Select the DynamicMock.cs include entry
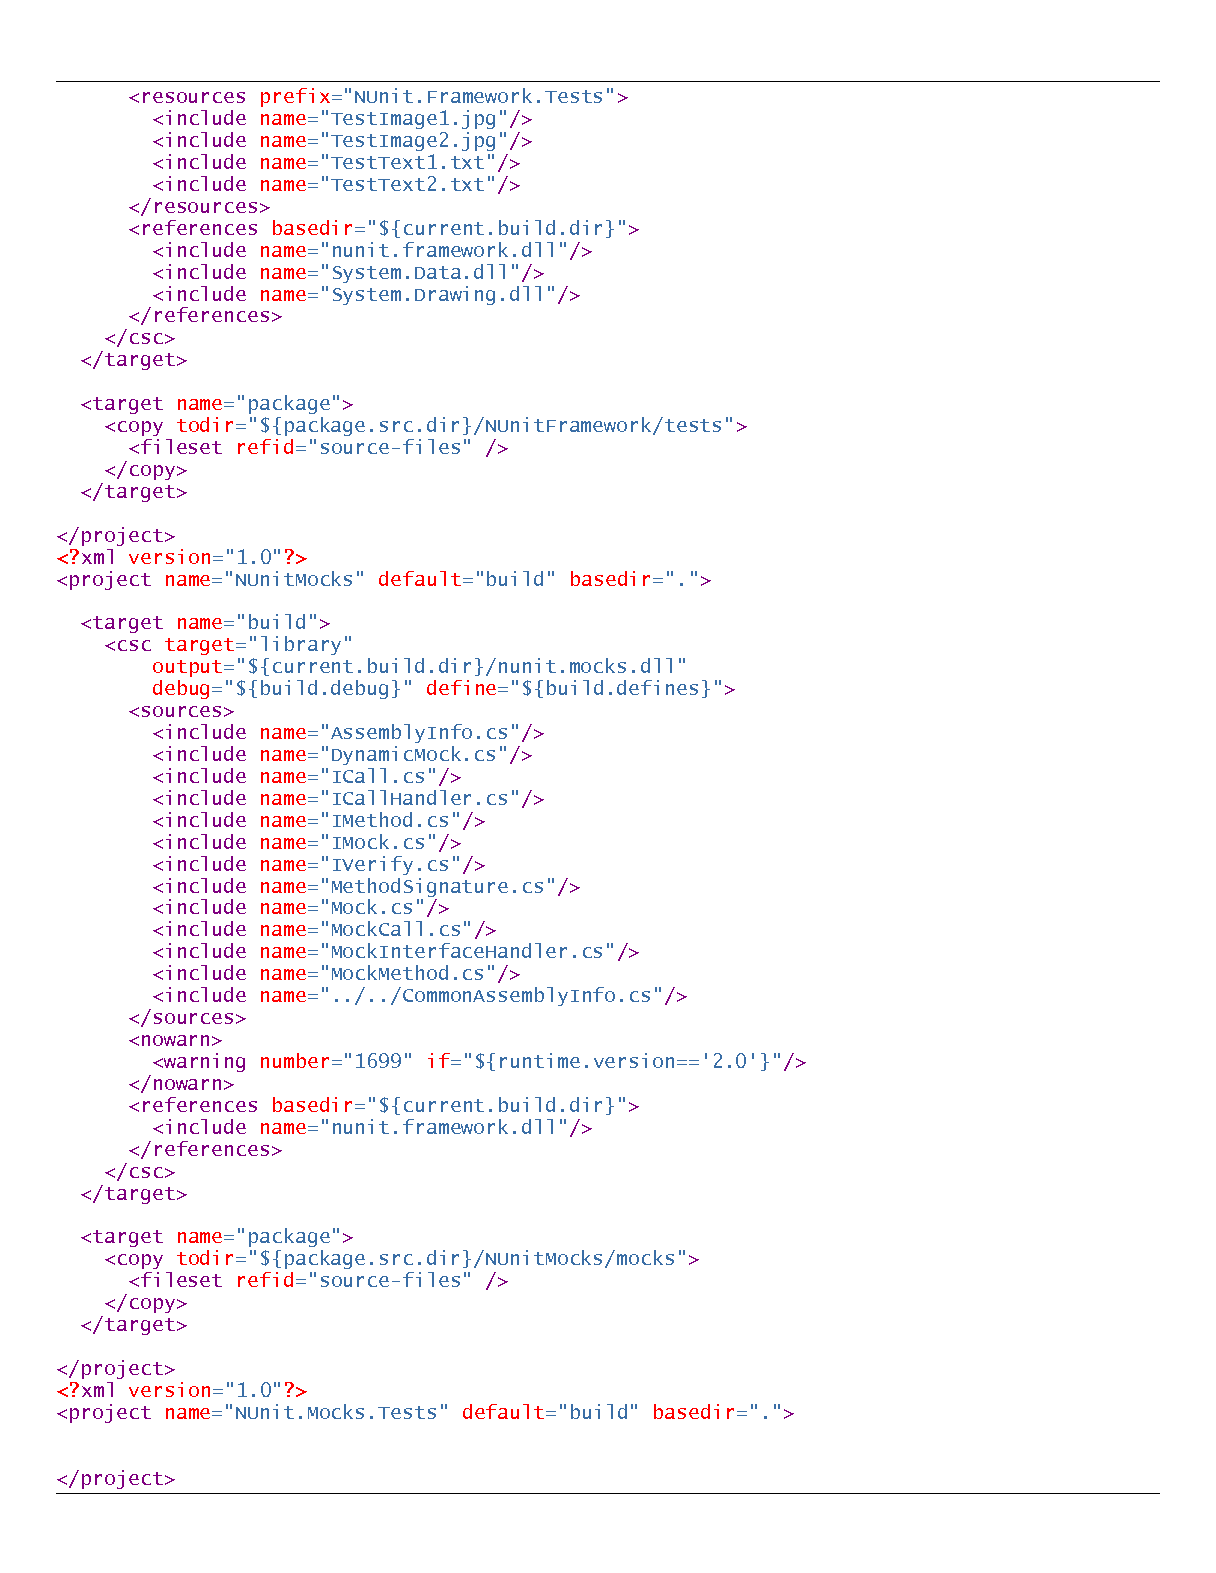Screen dimensions: 1216x1573 [342, 755]
